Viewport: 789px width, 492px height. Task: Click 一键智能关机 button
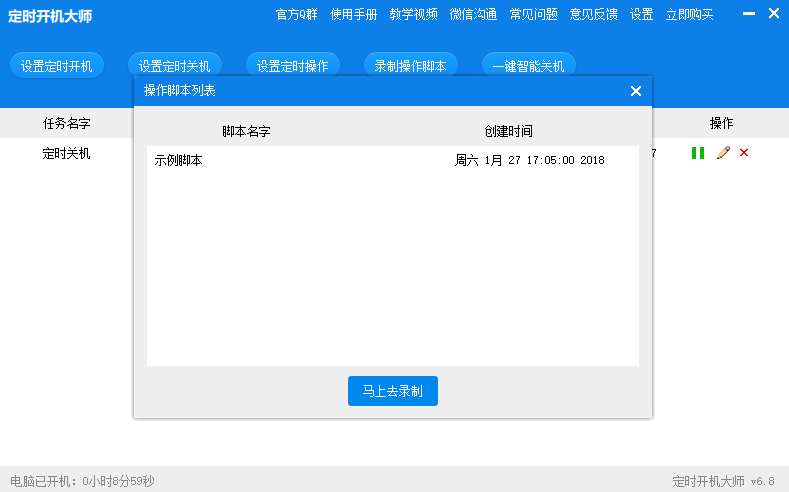528,66
